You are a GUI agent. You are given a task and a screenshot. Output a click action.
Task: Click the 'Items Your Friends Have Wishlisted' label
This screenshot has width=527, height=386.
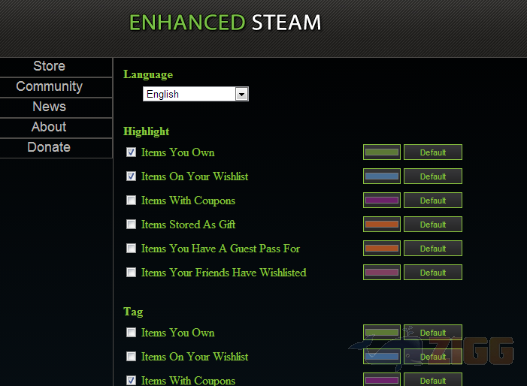pyautogui.click(x=224, y=272)
